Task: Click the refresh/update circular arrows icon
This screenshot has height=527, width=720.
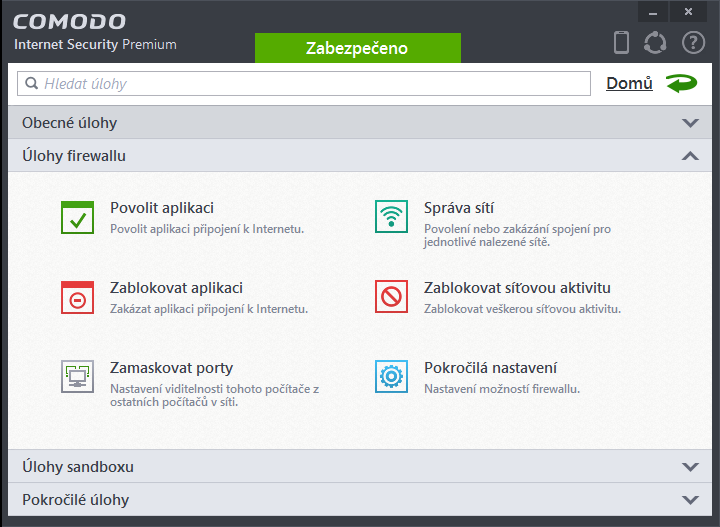Action: (655, 43)
